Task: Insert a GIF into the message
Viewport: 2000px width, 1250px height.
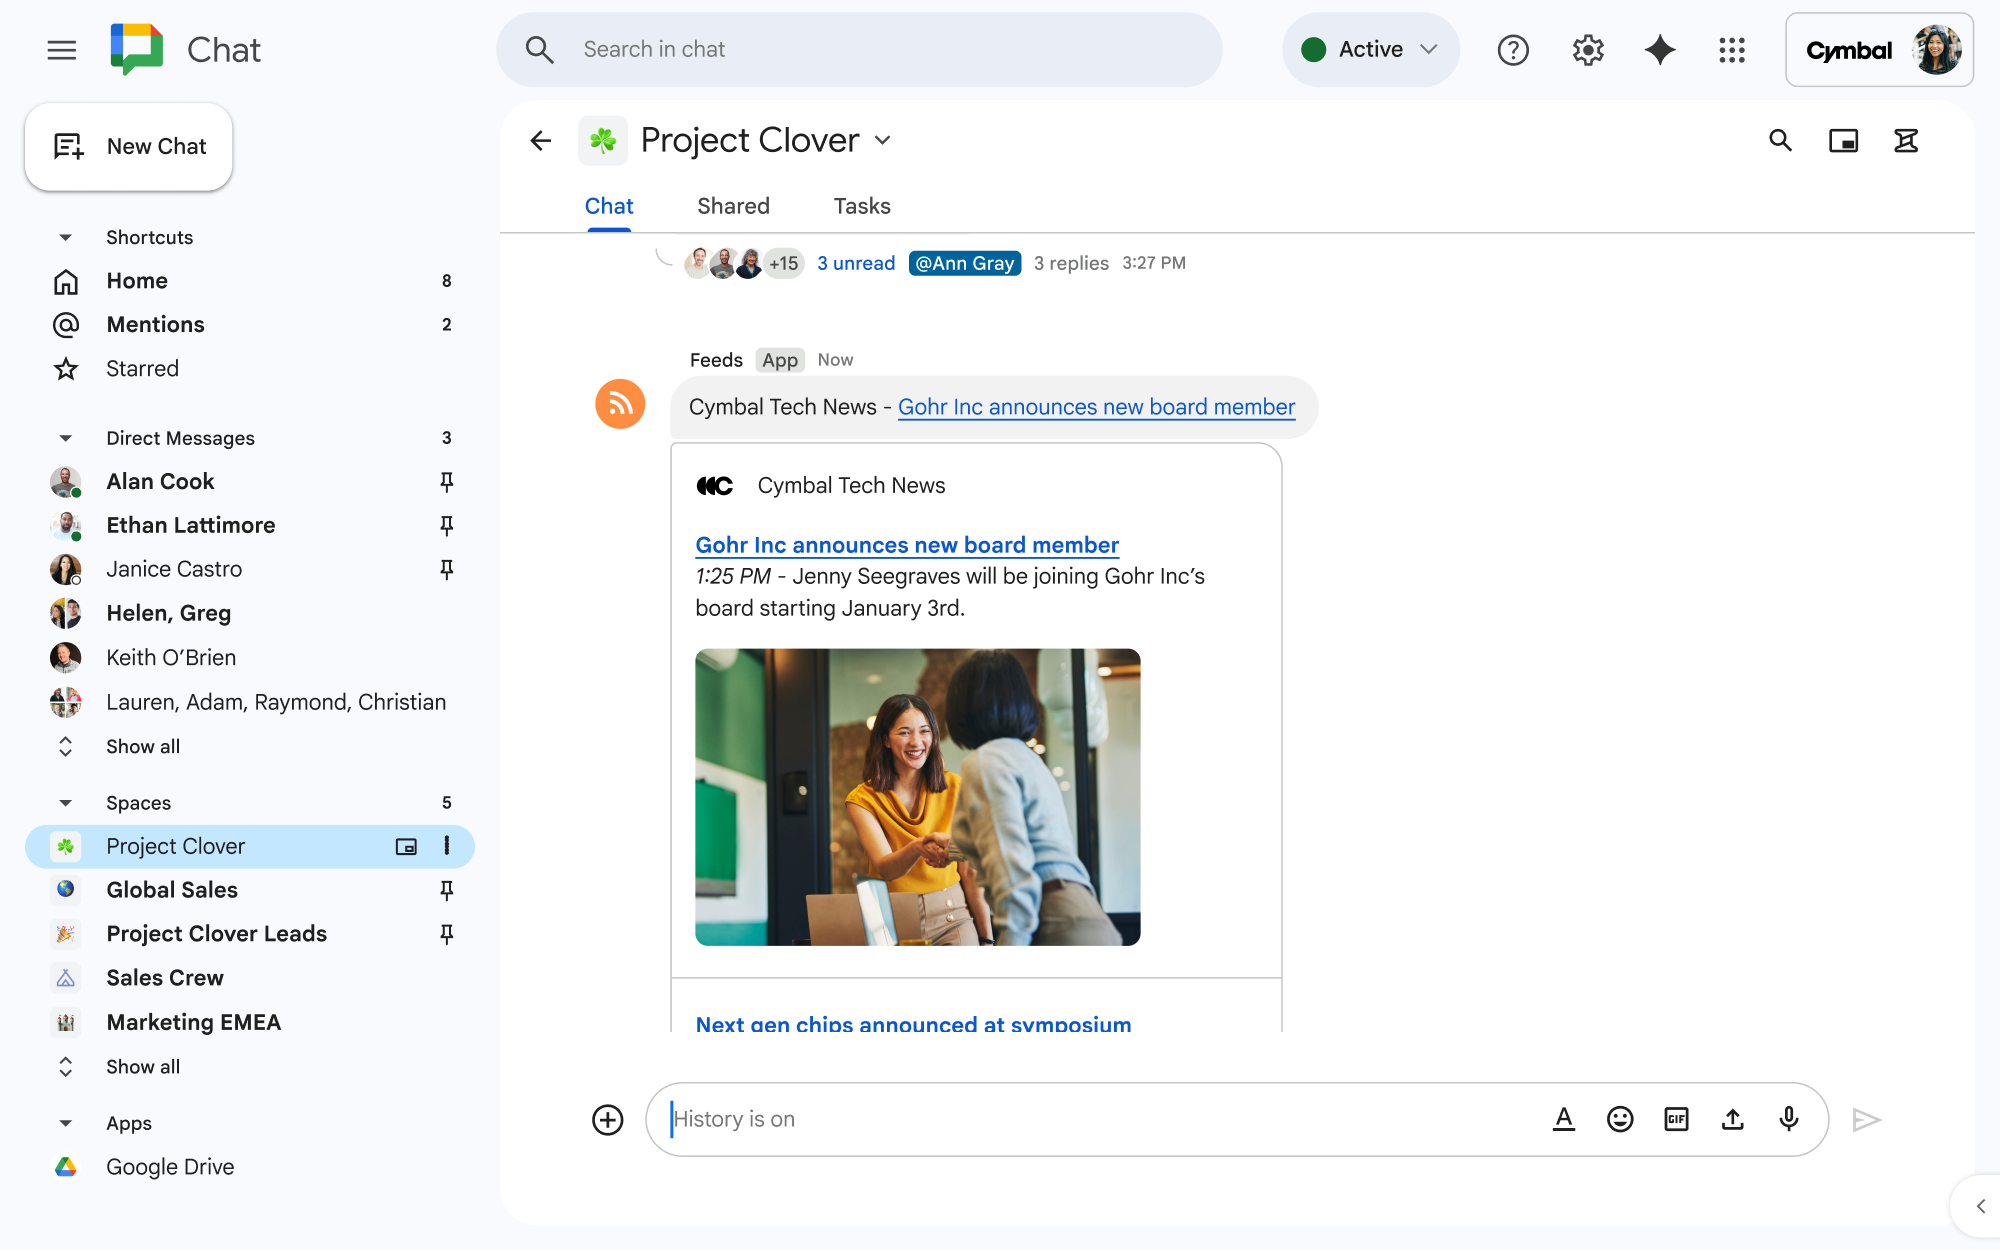Action: coord(1676,1119)
